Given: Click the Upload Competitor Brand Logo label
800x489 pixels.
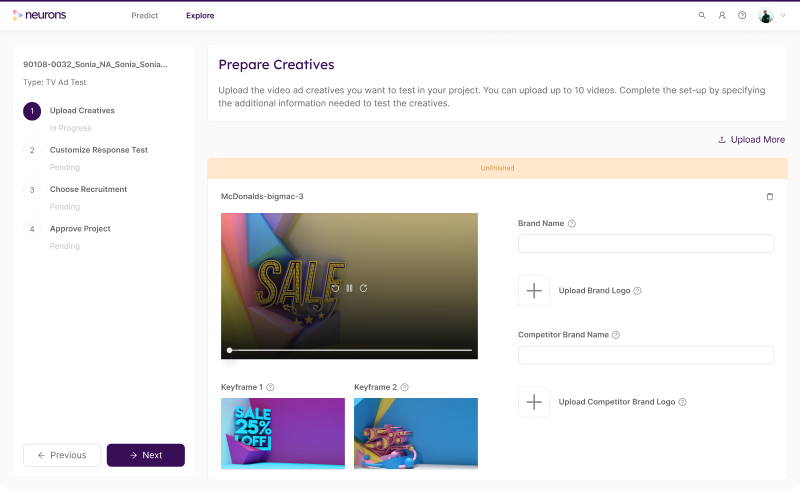Looking at the screenshot, I should tap(617, 402).
